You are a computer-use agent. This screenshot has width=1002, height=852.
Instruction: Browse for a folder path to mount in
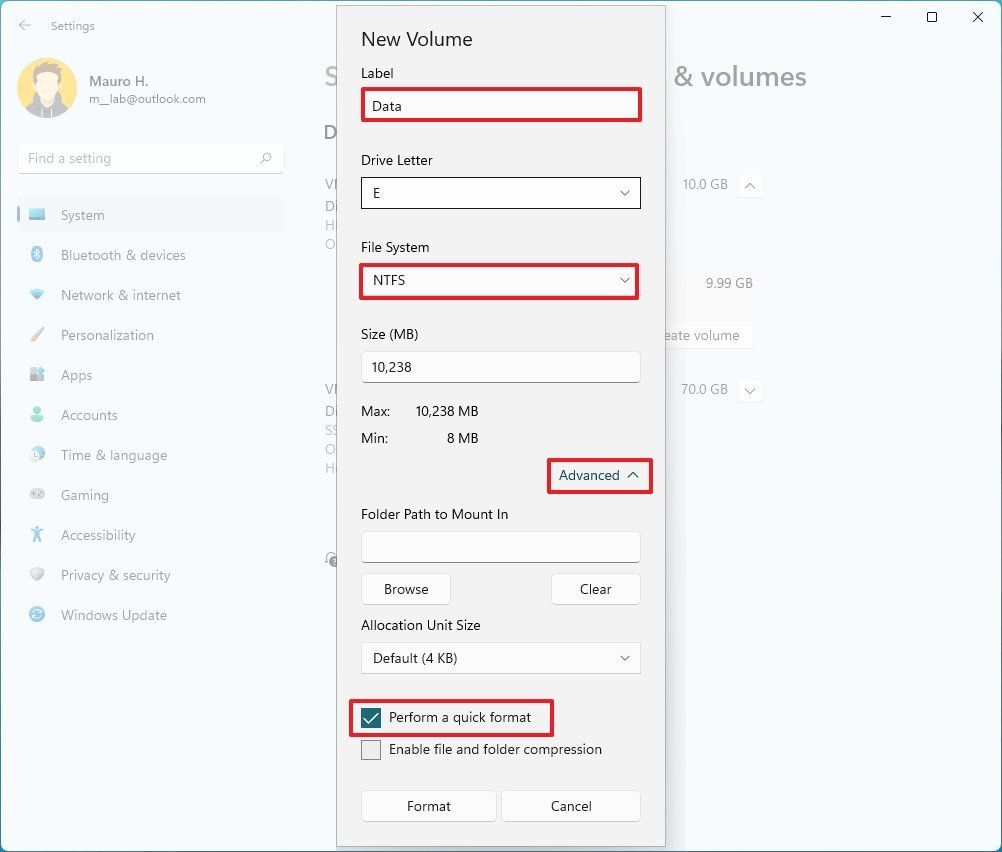coord(405,589)
